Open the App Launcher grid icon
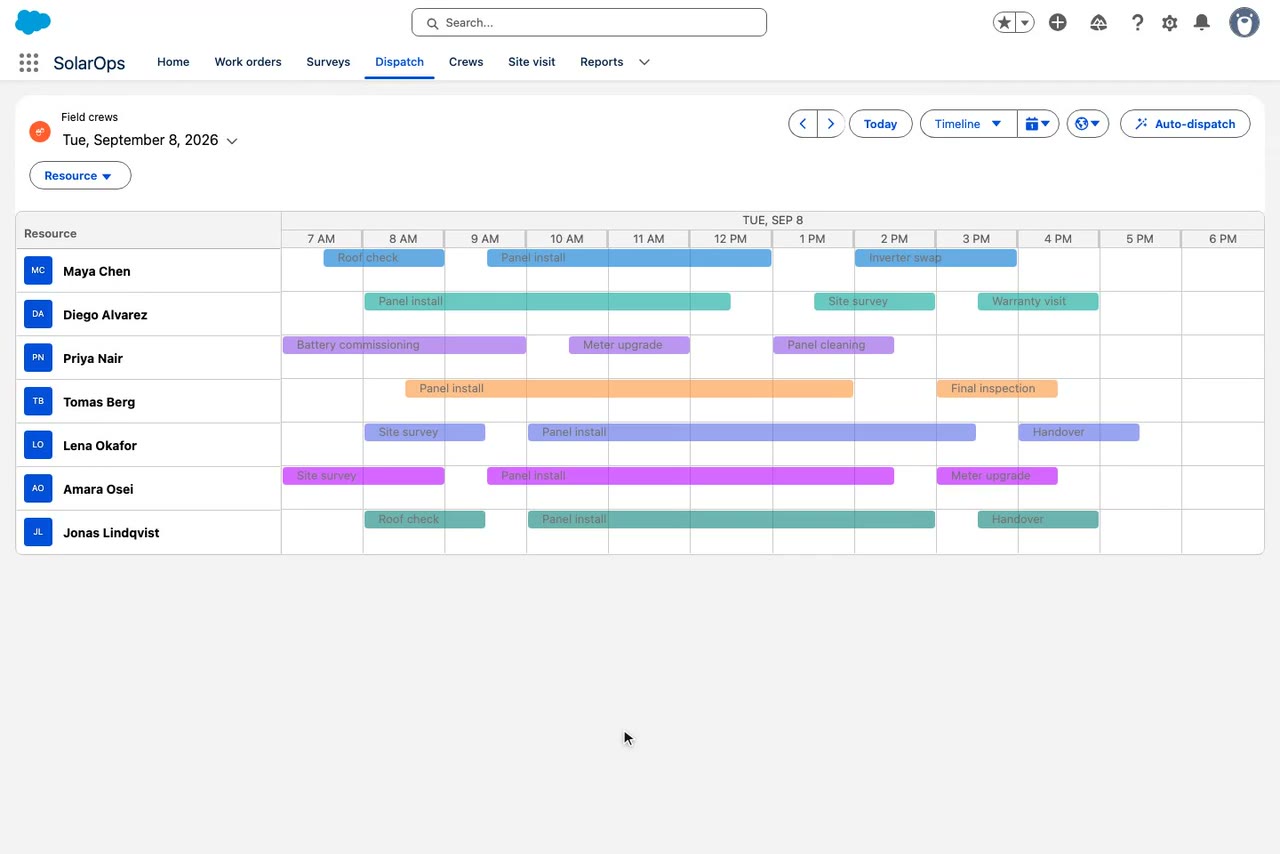This screenshot has height=854, width=1280. pos(28,62)
